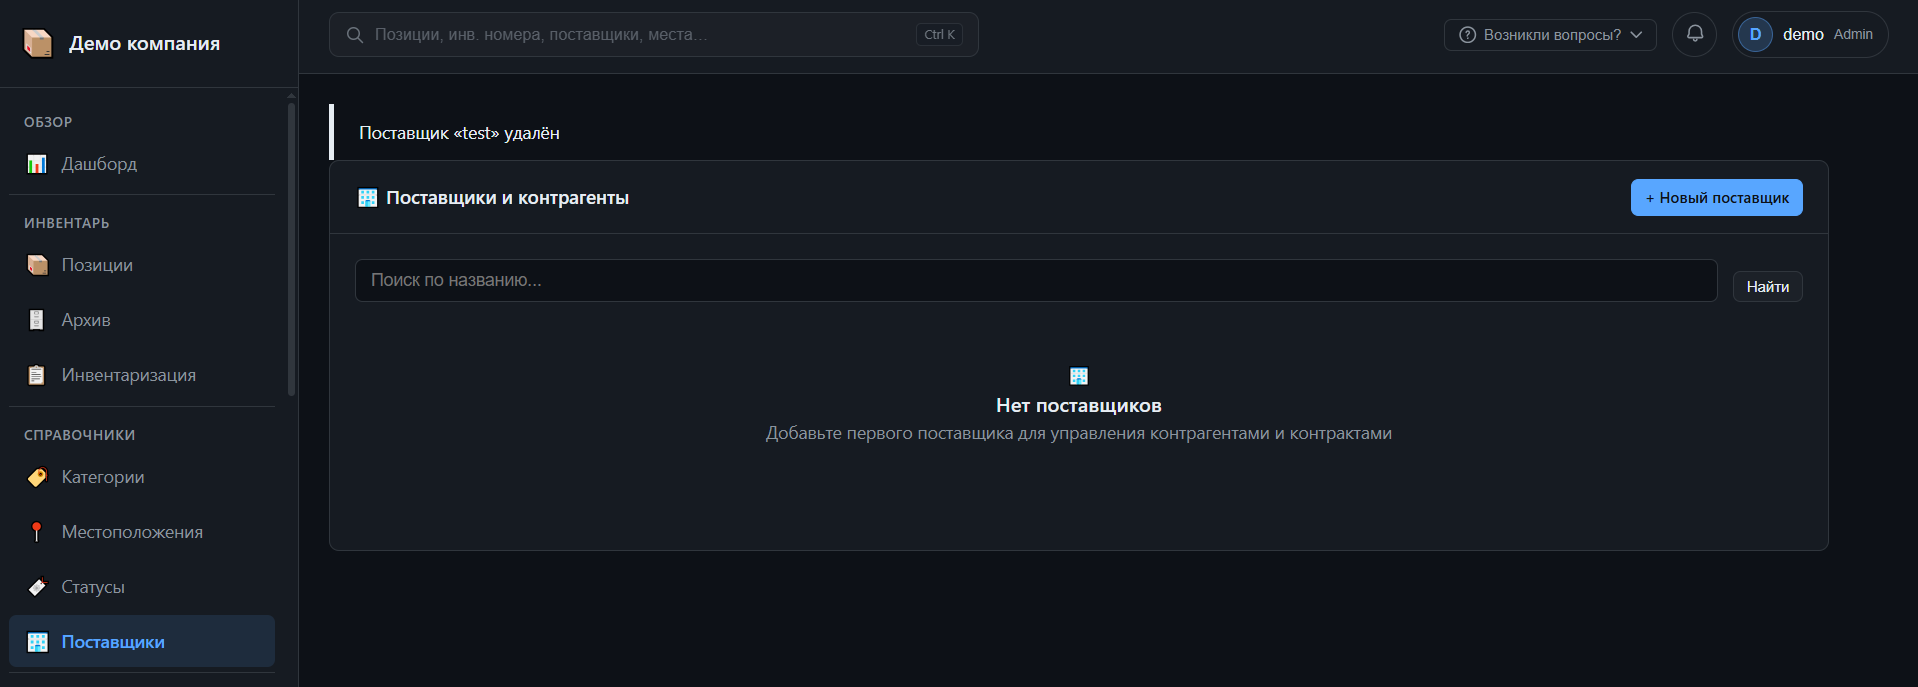
Task: Click the Демо компания box logo icon
Action: point(38,43)
